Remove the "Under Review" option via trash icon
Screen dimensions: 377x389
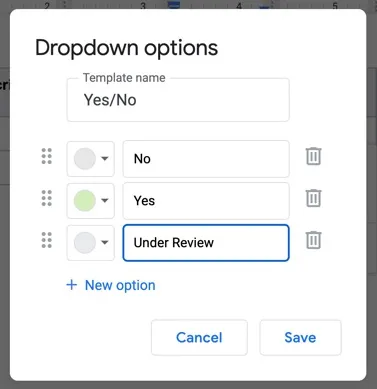pyautogui.click(x=313, y=240)
